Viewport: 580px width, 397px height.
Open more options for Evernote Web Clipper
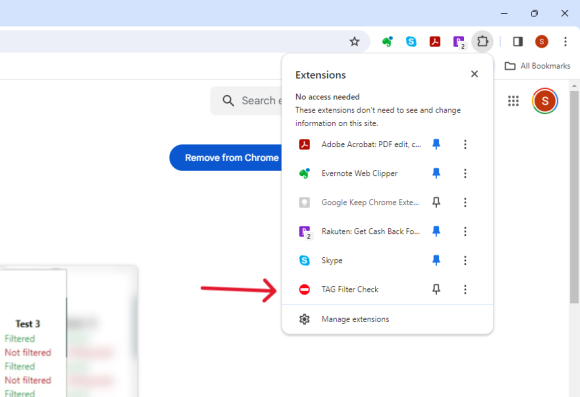465,173
